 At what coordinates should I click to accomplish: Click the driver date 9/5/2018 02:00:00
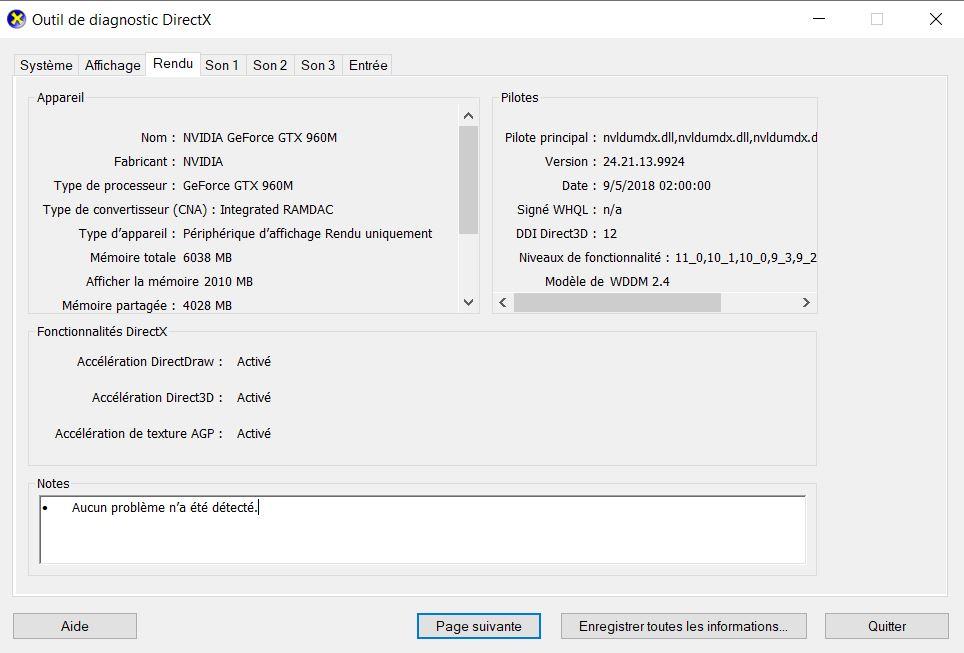(x=657, y=186)
